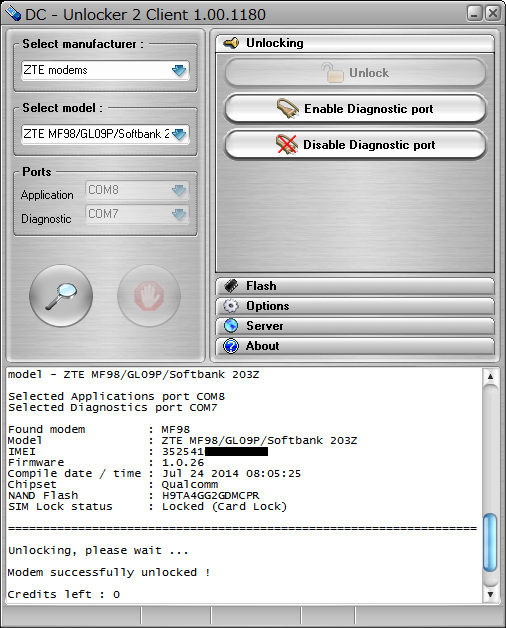Expand the Flash section
This screenshot has height=628, width=506.
click(x=355, y=286)
